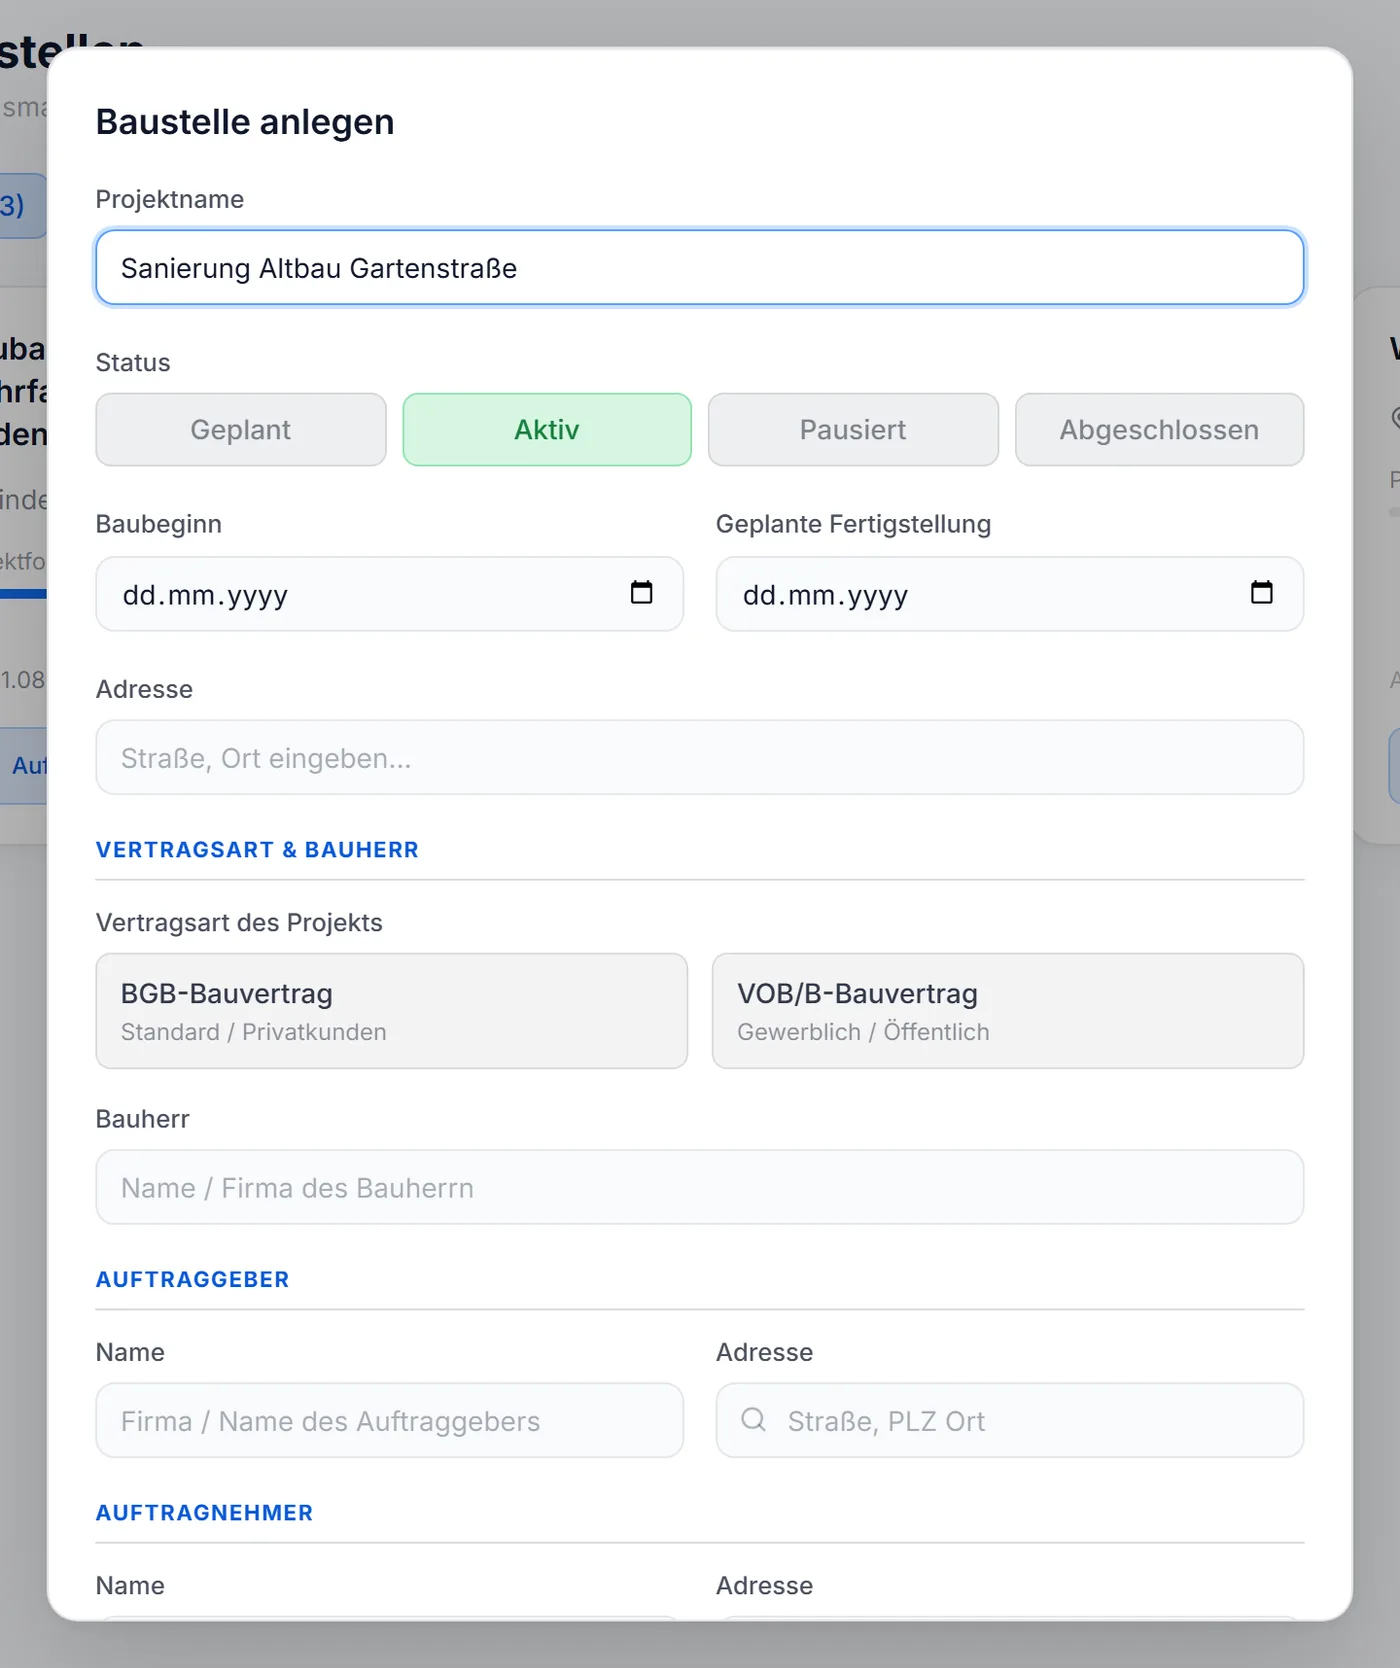The image size is (1400, 1668).
Task: Click the 'Baustelle anlegen' dialog title
Action: [245, 122]
